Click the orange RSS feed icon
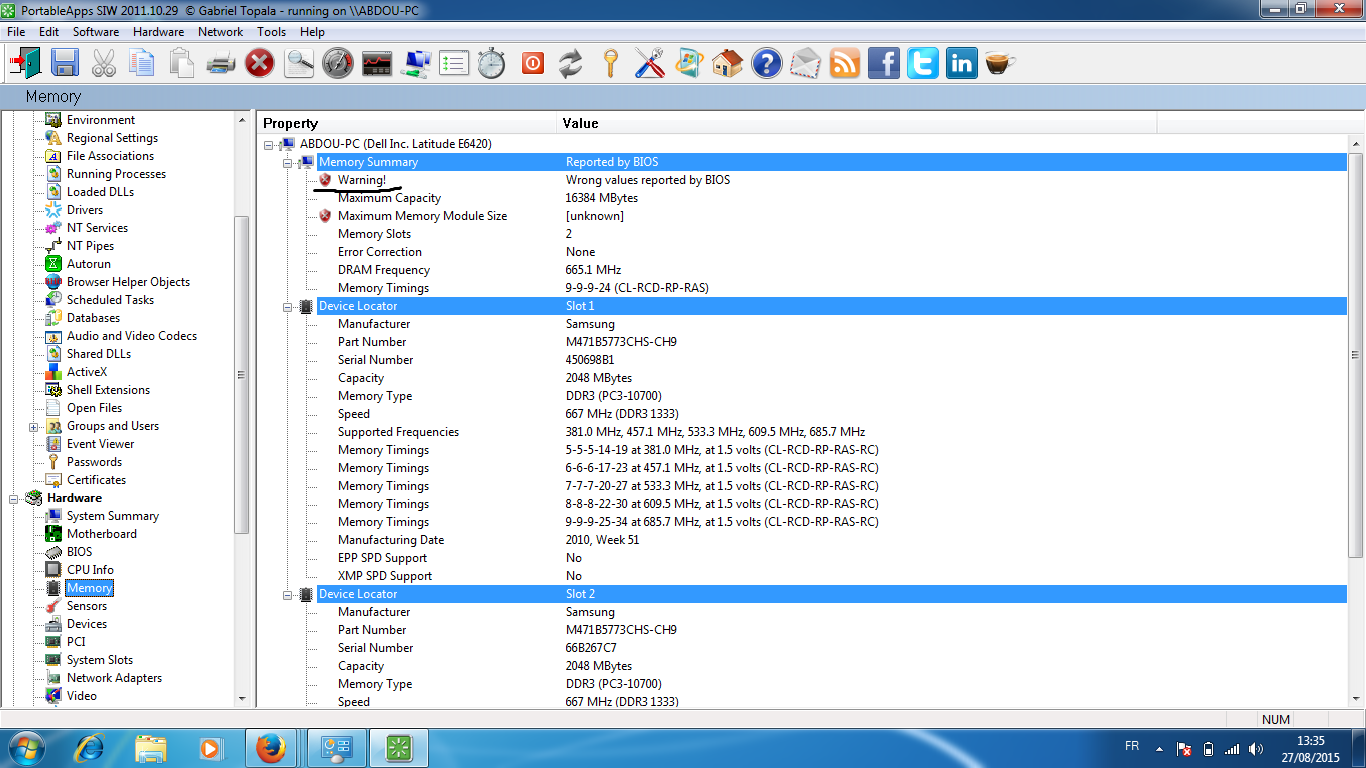1366x768 pixels. click(845, 64)
